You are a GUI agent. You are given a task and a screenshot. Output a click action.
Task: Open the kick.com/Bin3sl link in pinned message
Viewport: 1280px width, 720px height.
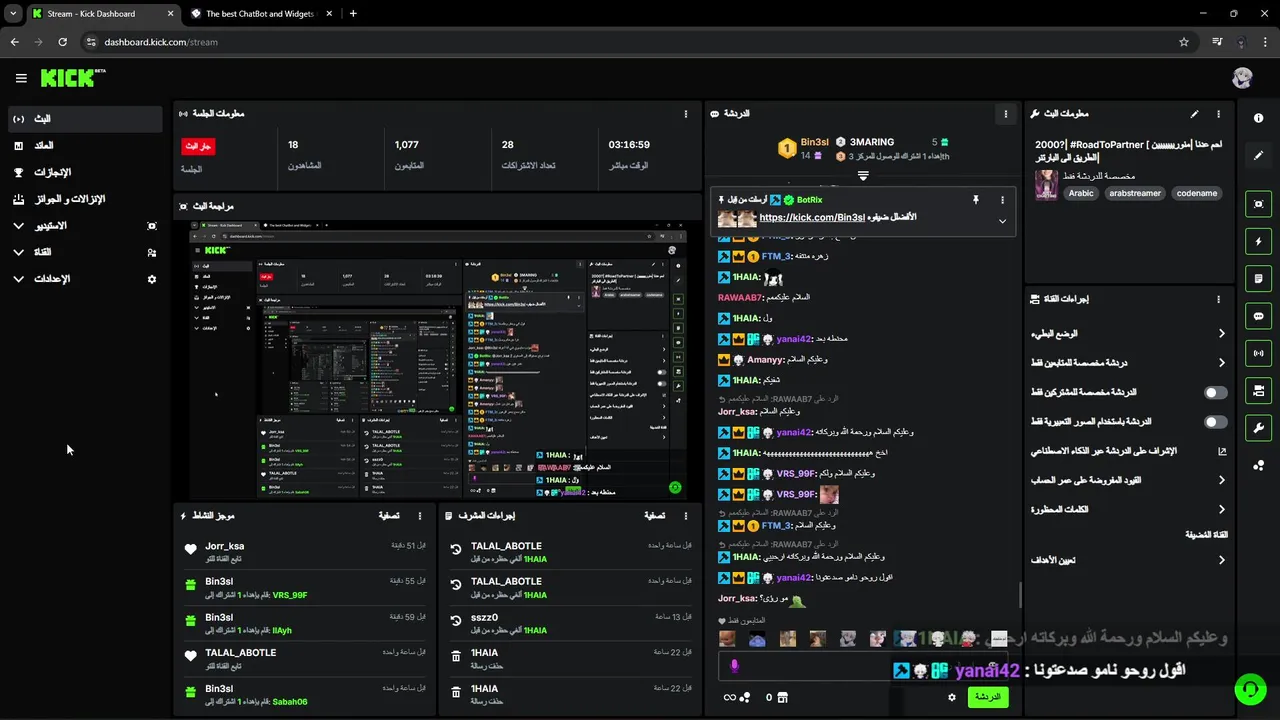[812, 218]
